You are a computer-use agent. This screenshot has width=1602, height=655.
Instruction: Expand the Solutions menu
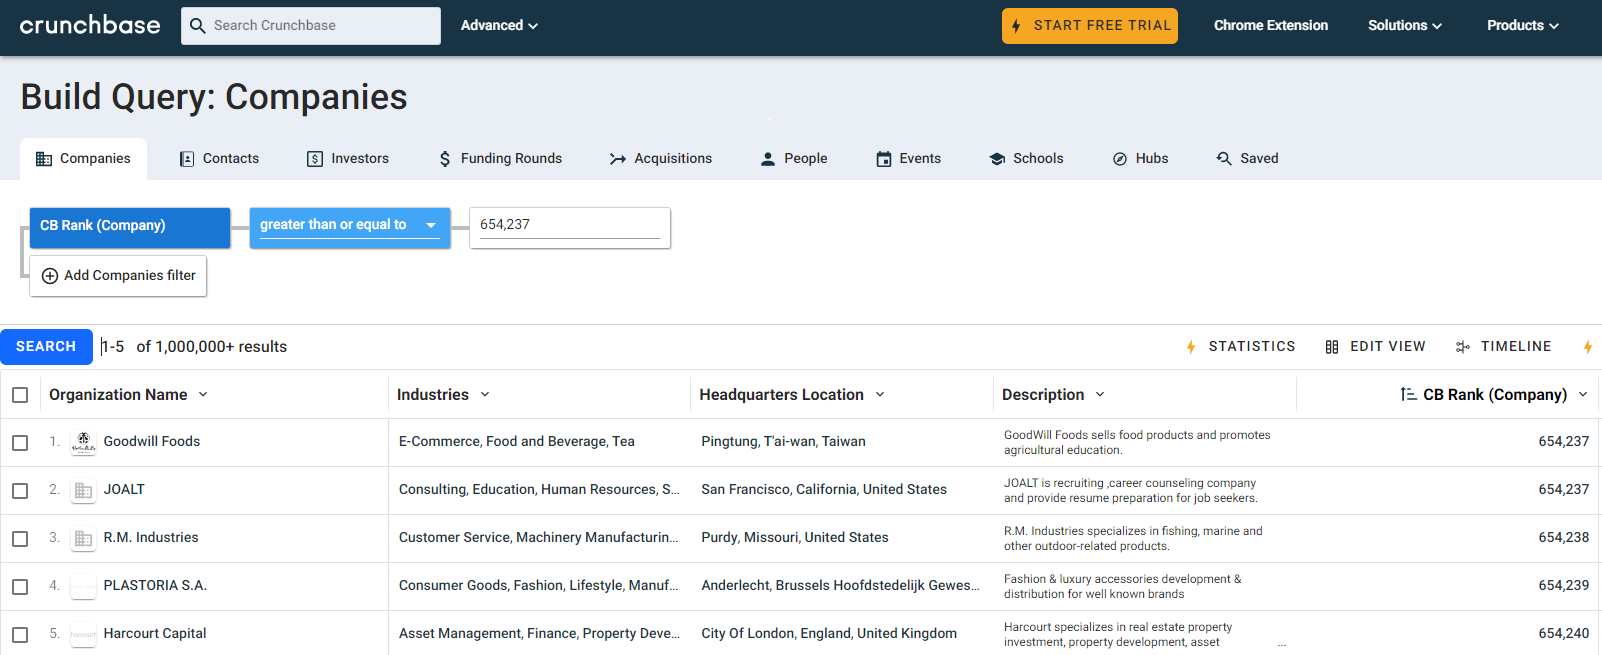(1404, 25)
